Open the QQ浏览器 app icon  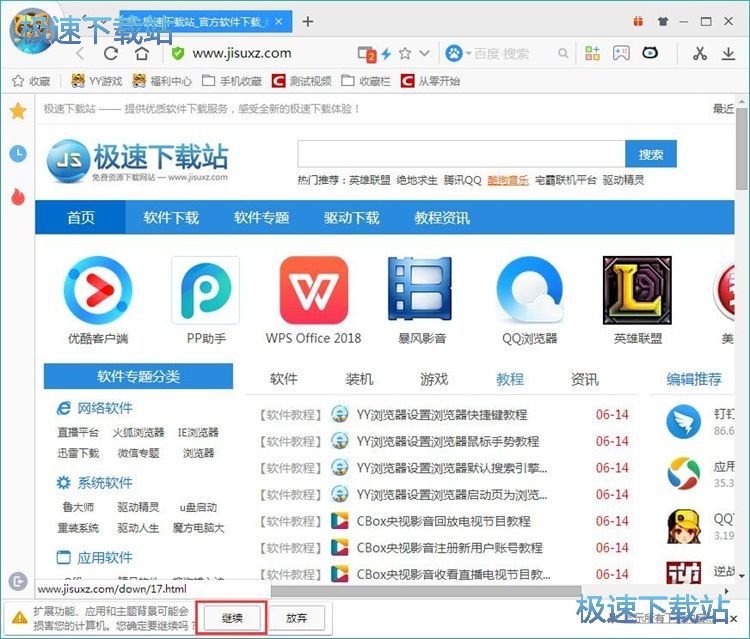(x=529, y=290)
